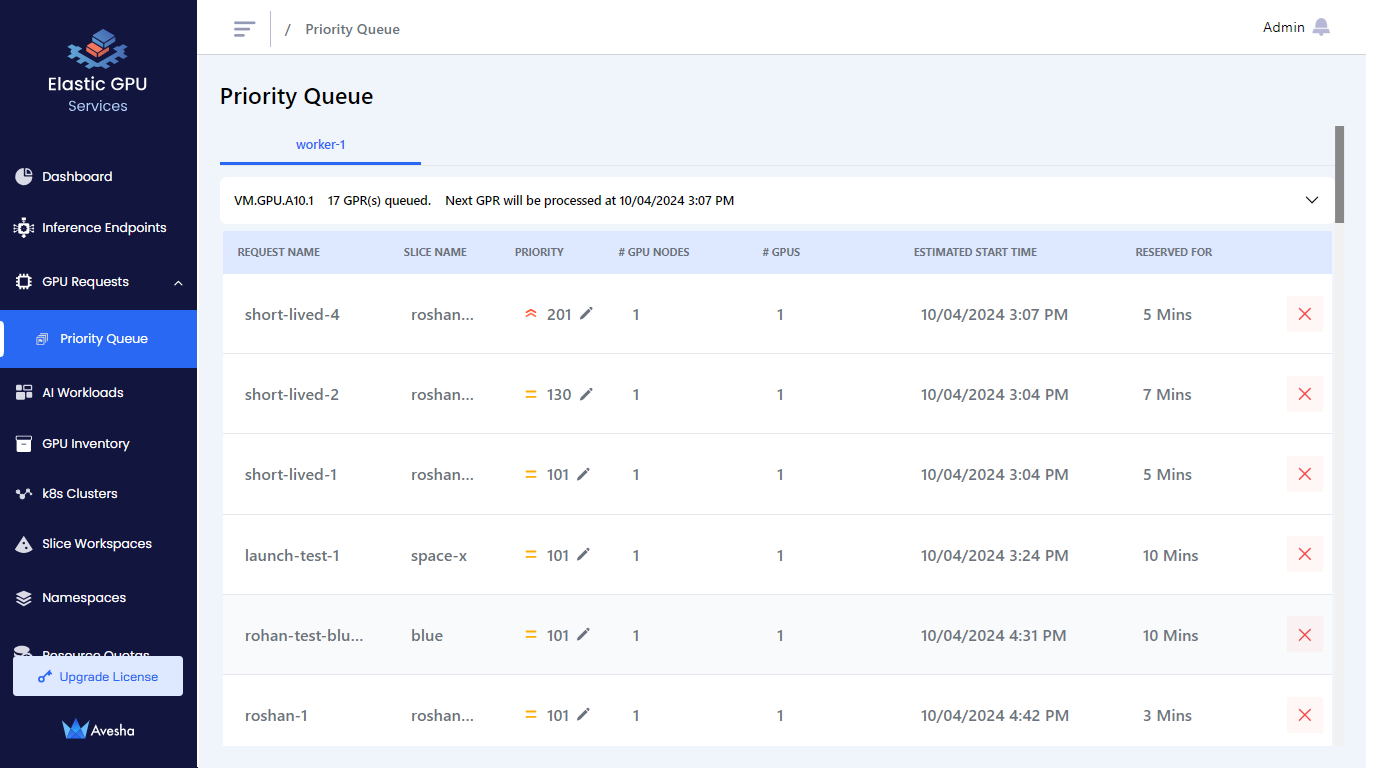1375x782 pixels.
Task: Collapse the VM.GPU.A10.1 queue panel chevron
Action: click(x=1312, y=200)
